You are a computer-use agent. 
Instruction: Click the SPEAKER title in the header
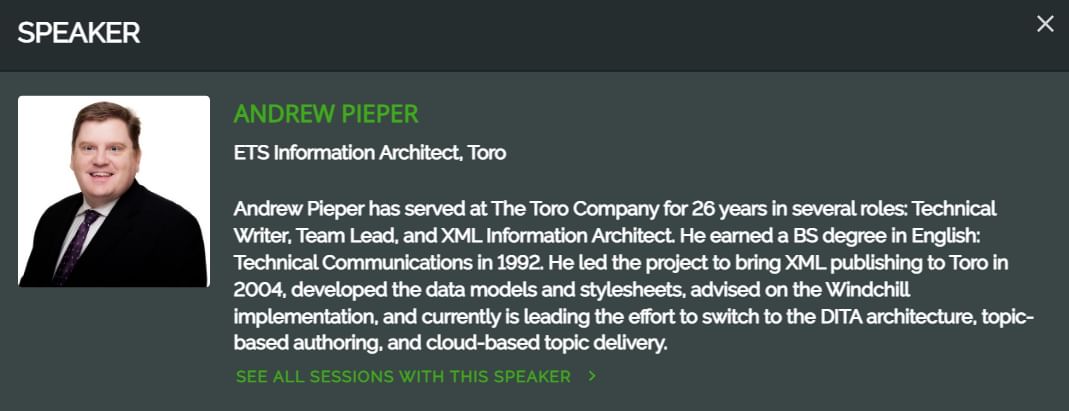pyautogui.click(x=78, y=33)
